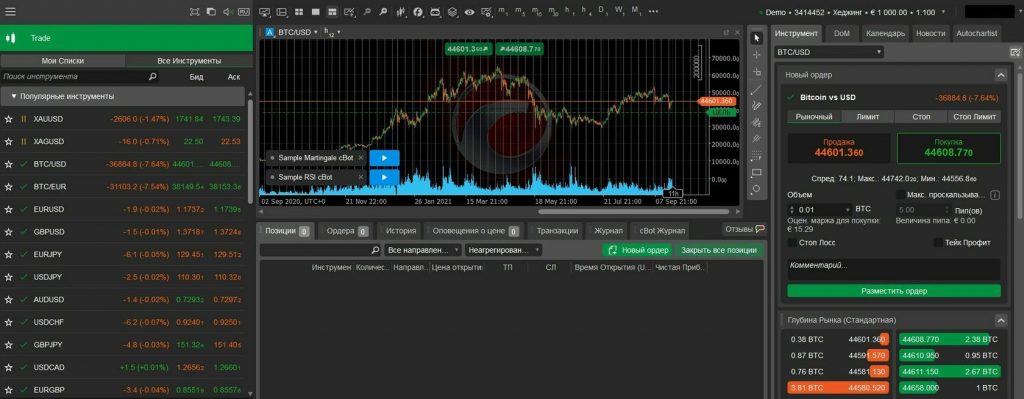1024x399 pixels.
Task: Star the EURUSD instrument
Action: coord(8,209)
